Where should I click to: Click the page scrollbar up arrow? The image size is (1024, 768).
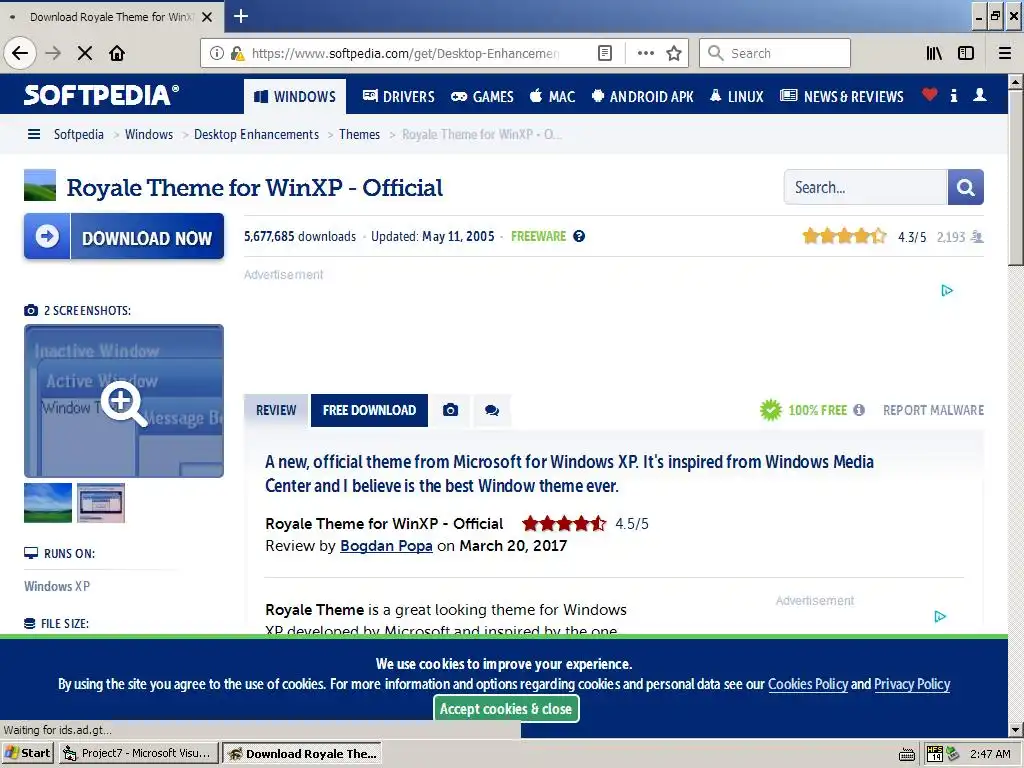pyautogui.click(x=1016, y=82)
